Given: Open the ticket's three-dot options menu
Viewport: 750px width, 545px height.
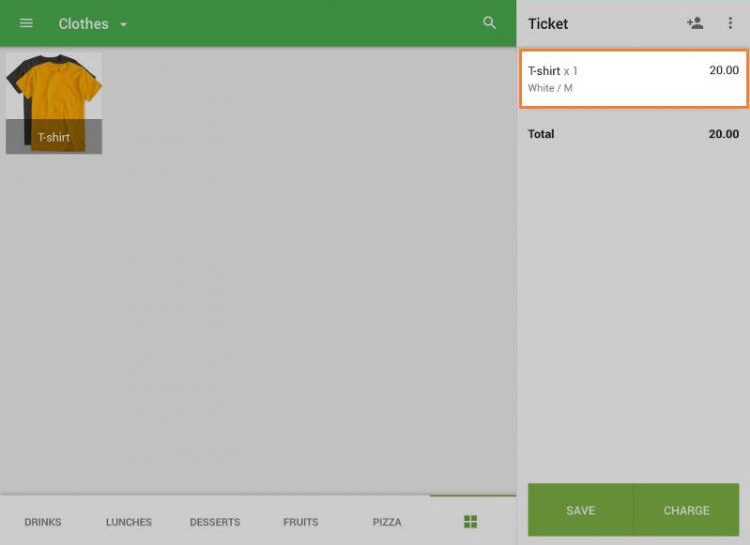Looking at the screenshot, I should [x=730, y=23].
